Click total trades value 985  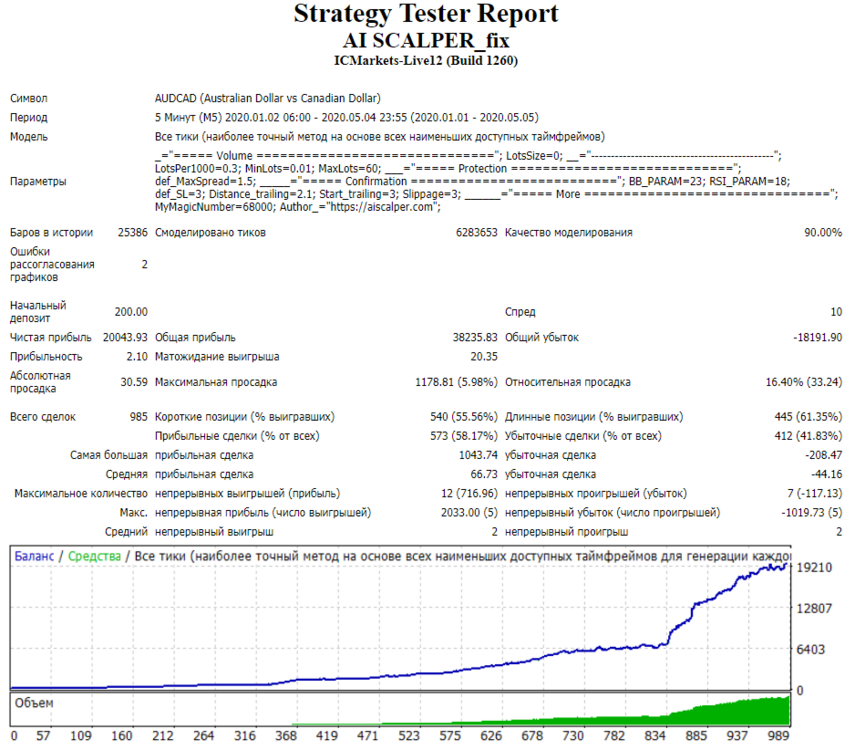tap(139, 417)
